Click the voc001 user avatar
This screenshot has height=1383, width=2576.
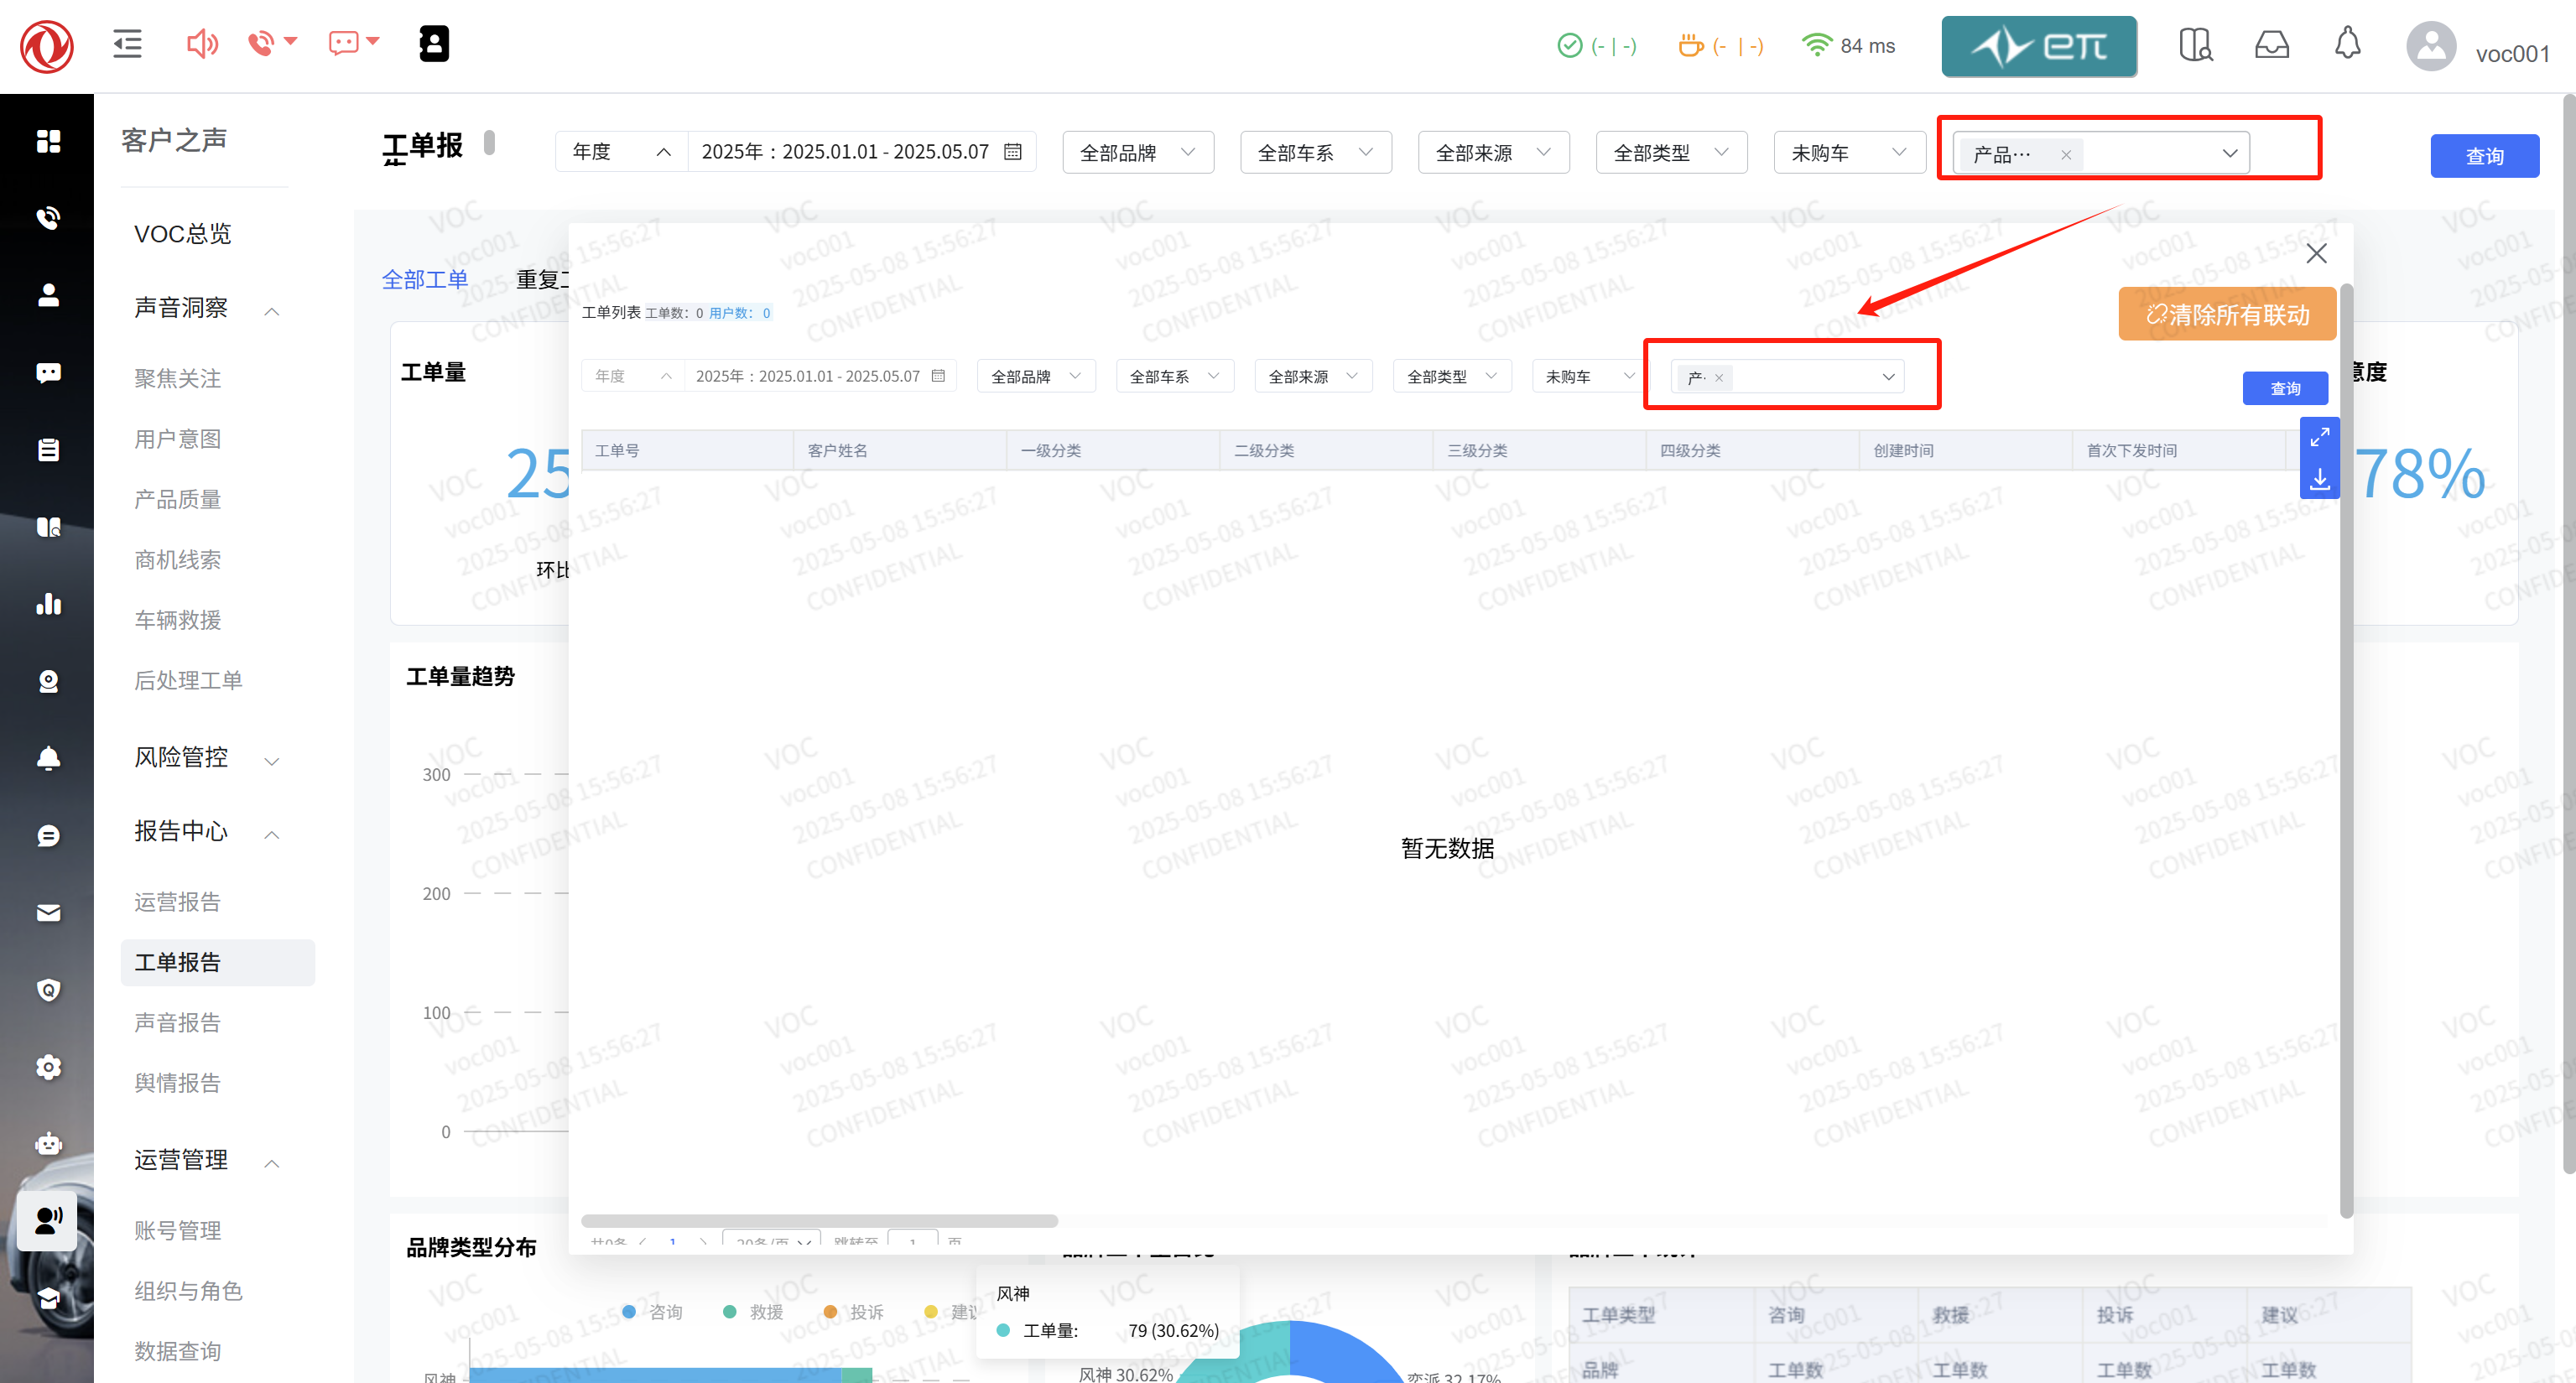coord(2431,46)
